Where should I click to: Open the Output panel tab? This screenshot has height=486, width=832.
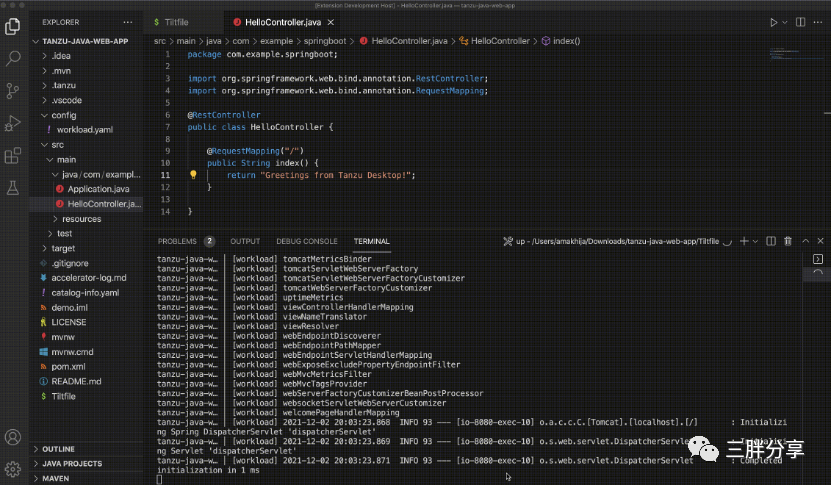(x=245, y=241)
